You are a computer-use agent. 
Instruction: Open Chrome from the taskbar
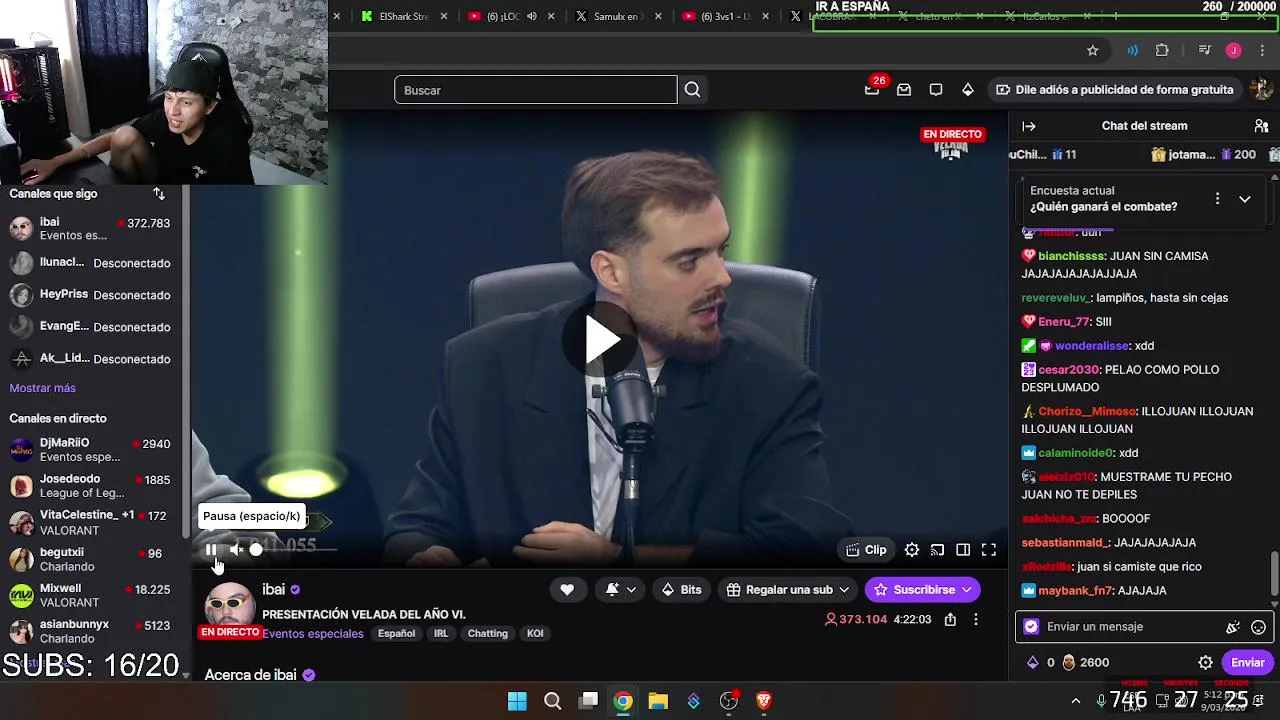[x=623, y=701]
